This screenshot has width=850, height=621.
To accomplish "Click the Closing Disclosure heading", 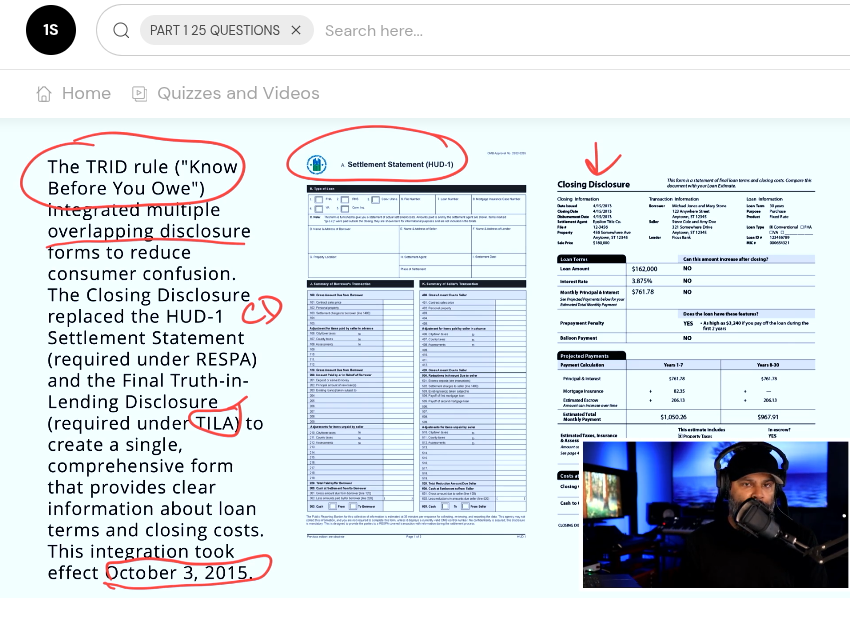I will 593,185.
